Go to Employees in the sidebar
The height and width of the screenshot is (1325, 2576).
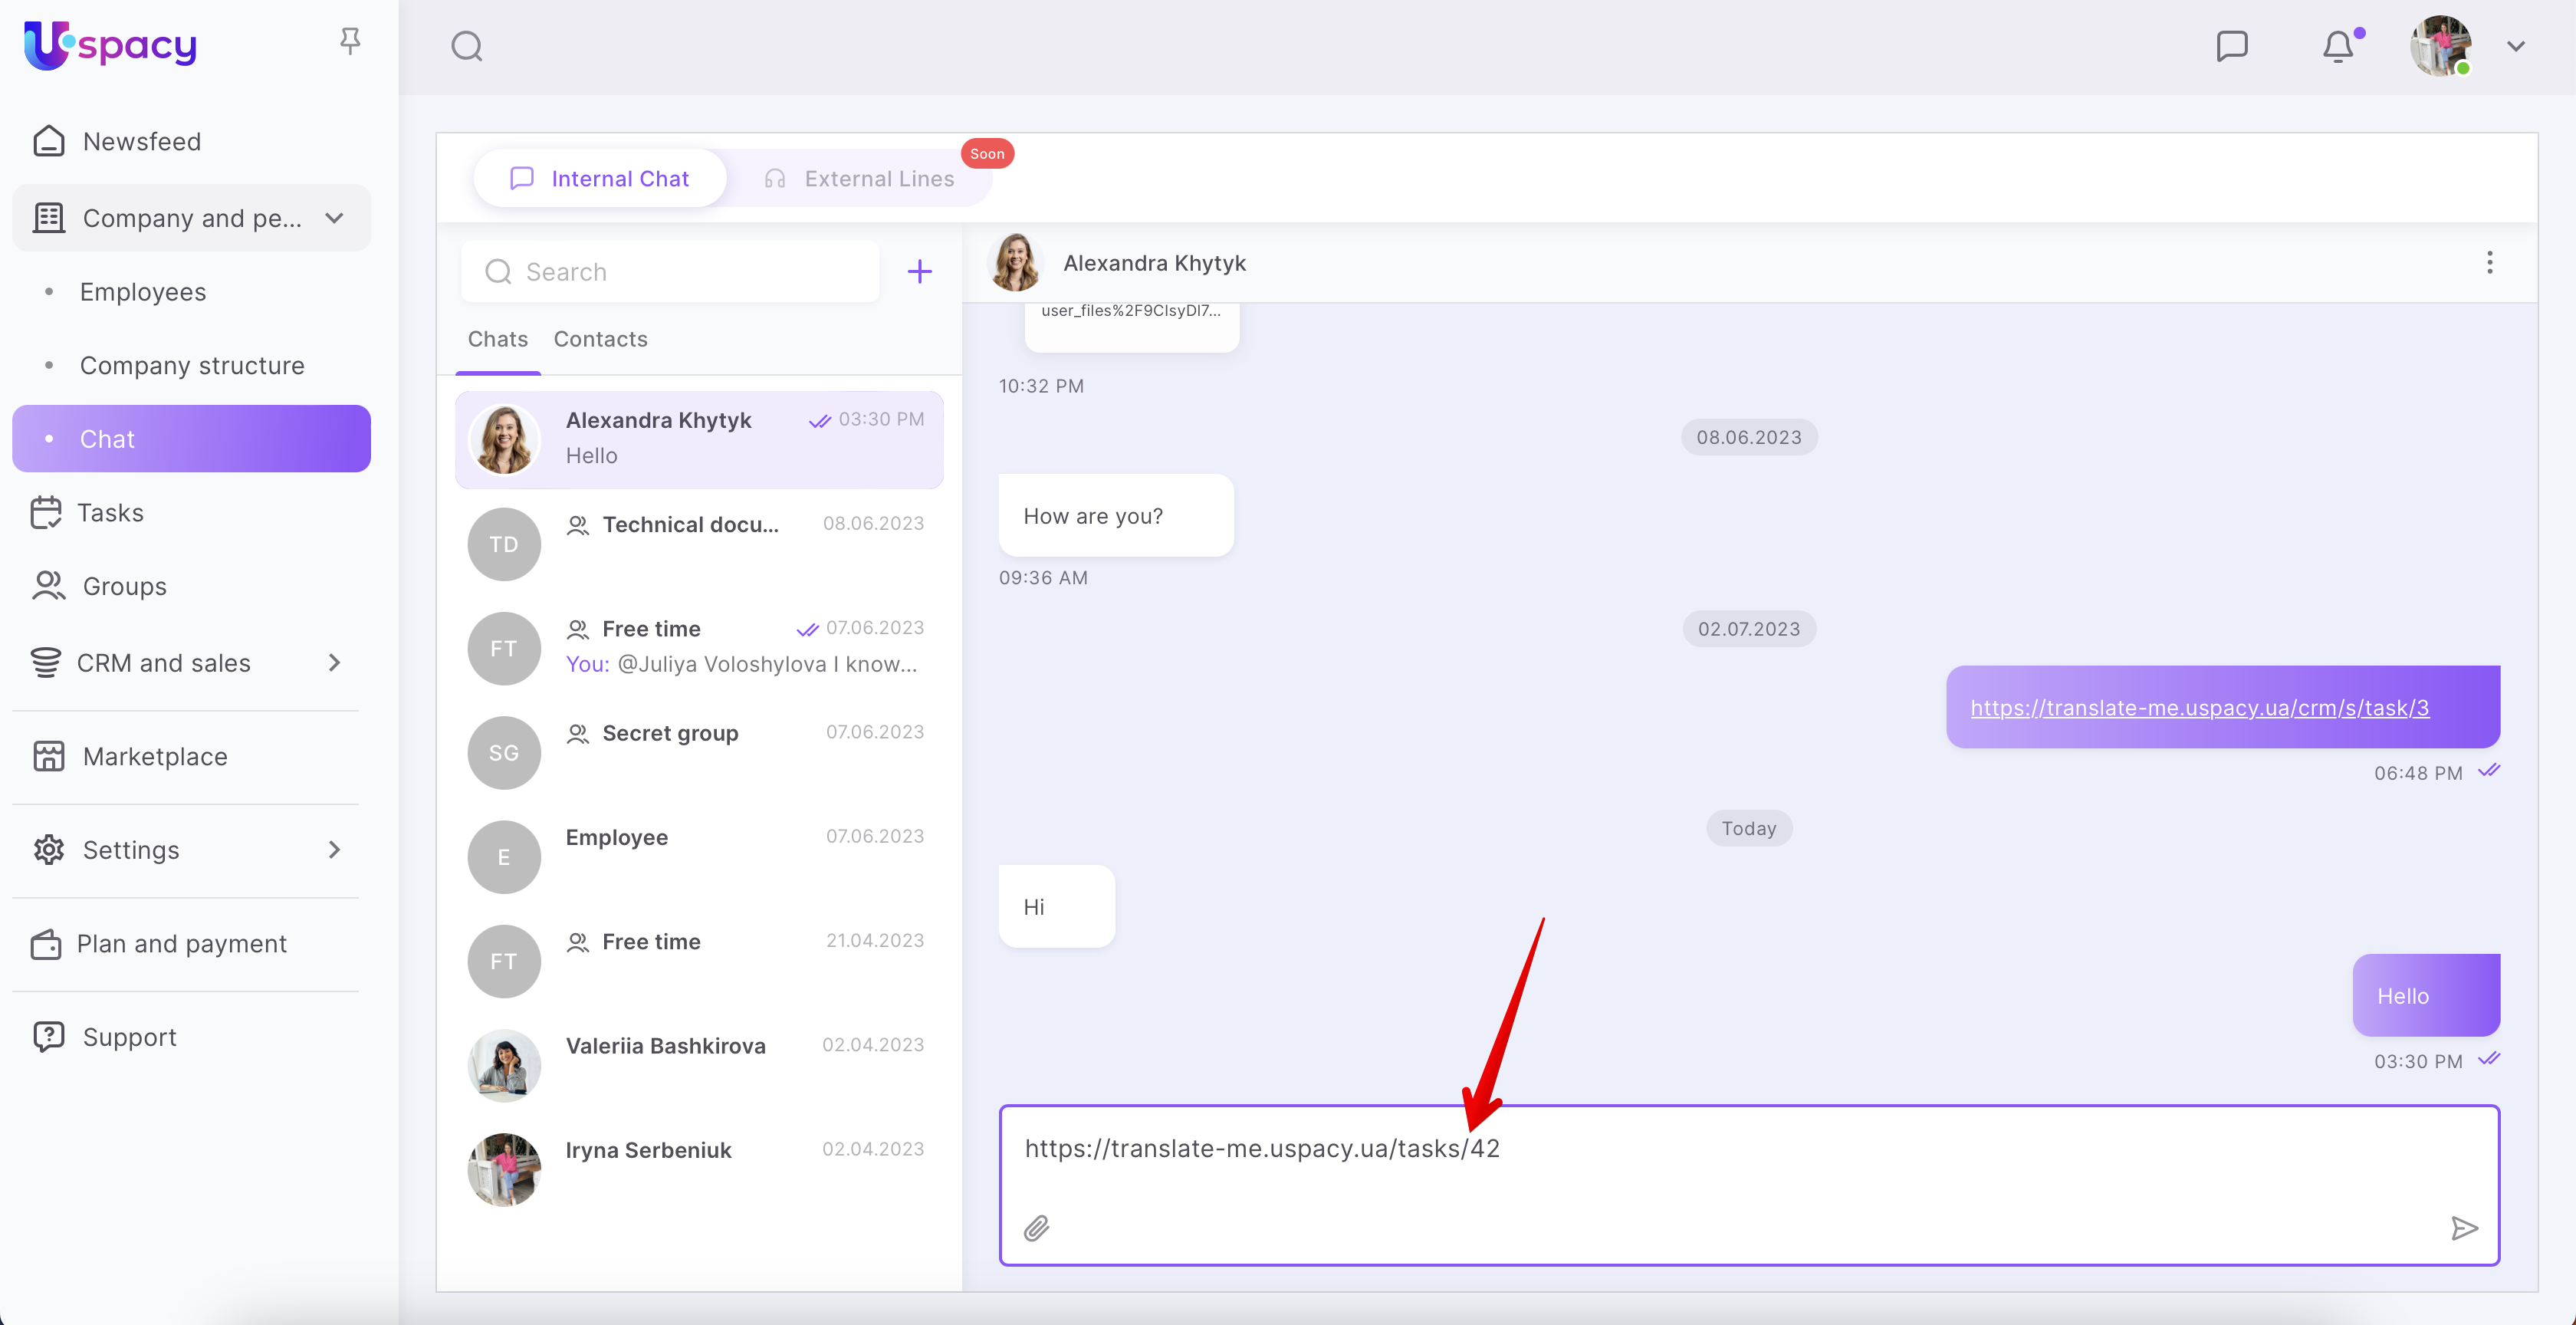(x=143, y=292)
